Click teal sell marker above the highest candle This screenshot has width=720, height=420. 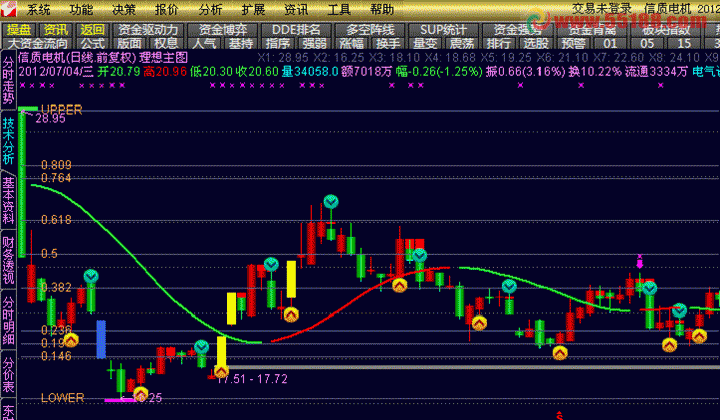331,202
